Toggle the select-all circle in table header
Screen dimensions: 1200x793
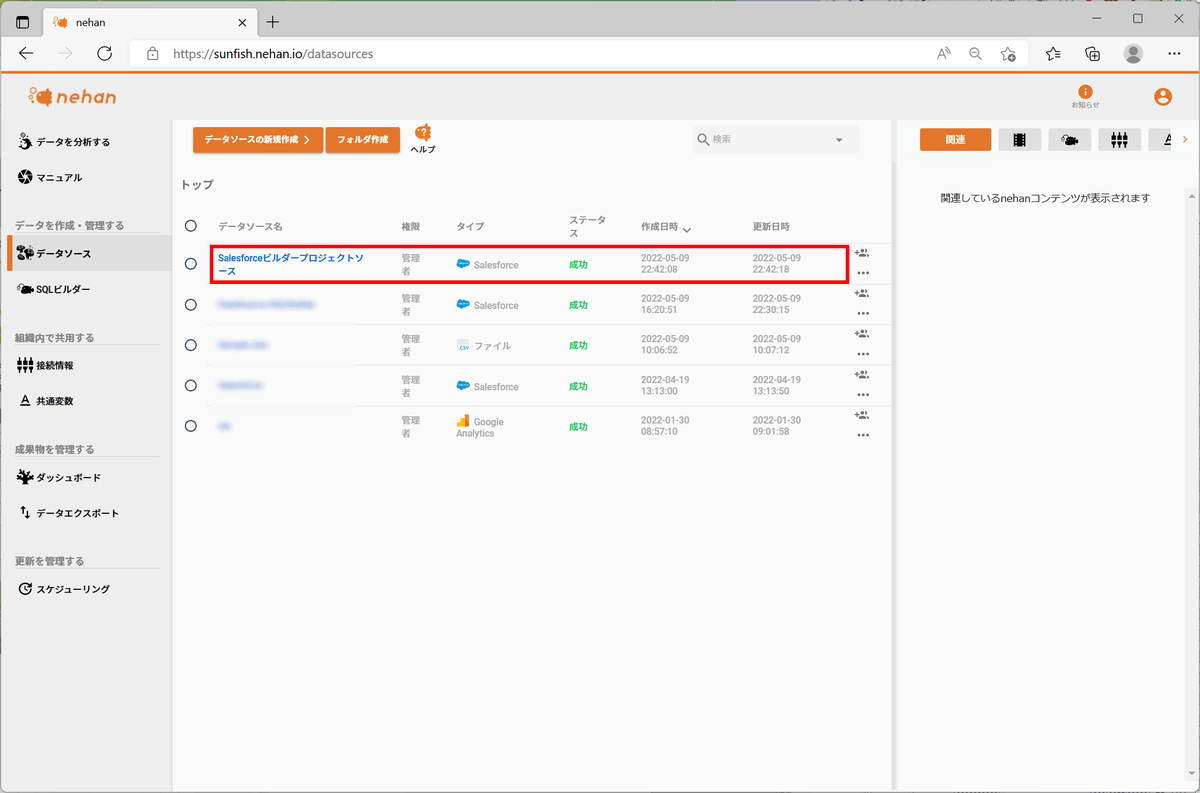pyautogui.click(x=191, y=226)
